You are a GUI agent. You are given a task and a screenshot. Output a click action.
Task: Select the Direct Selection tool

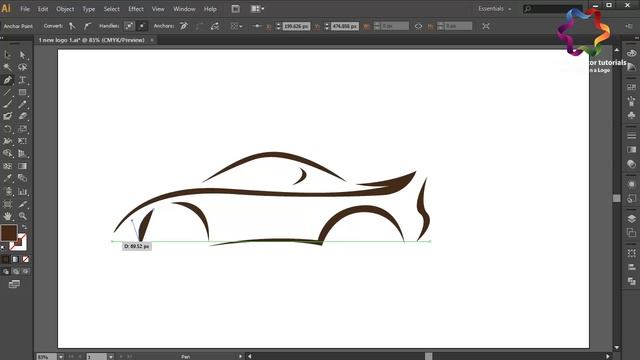click(23, 55)
